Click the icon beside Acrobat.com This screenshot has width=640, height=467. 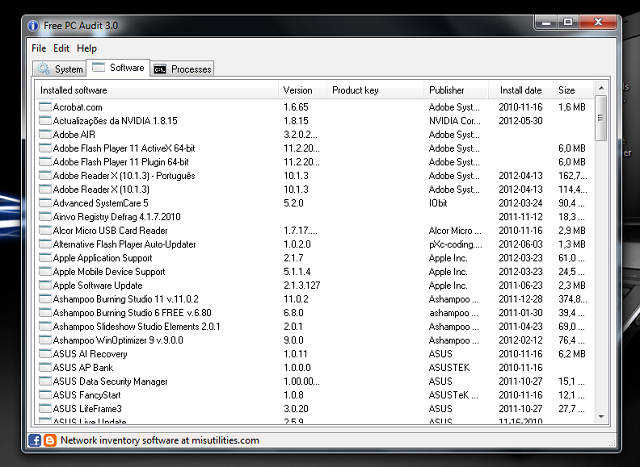point(45,107)
